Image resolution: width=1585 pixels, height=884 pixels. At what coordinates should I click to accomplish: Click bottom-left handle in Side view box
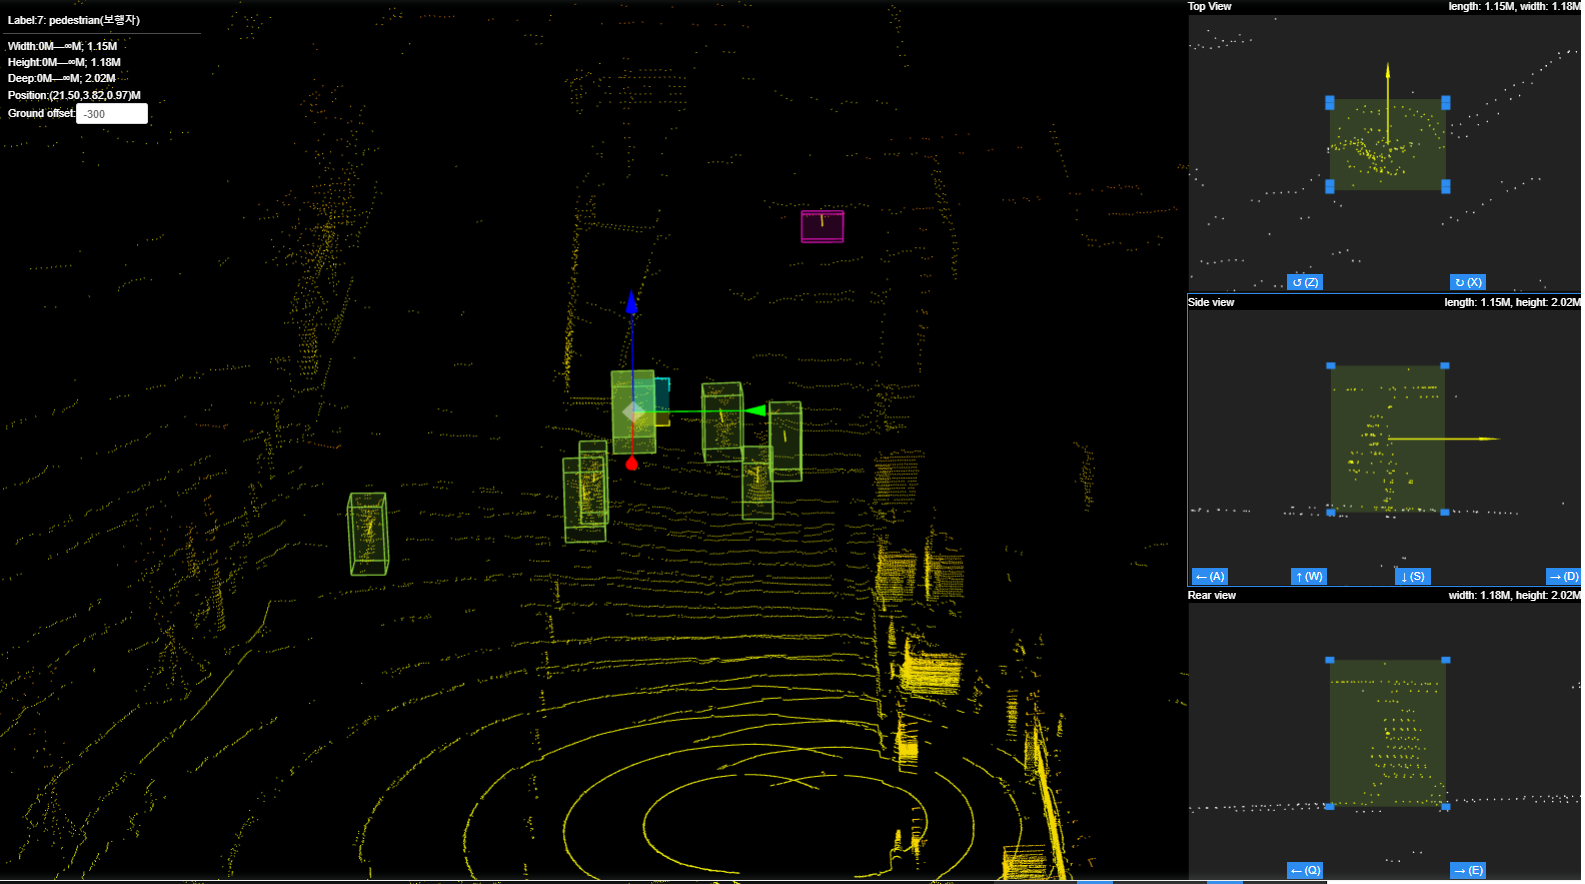pyautogui.click(x=1331, y=512)
